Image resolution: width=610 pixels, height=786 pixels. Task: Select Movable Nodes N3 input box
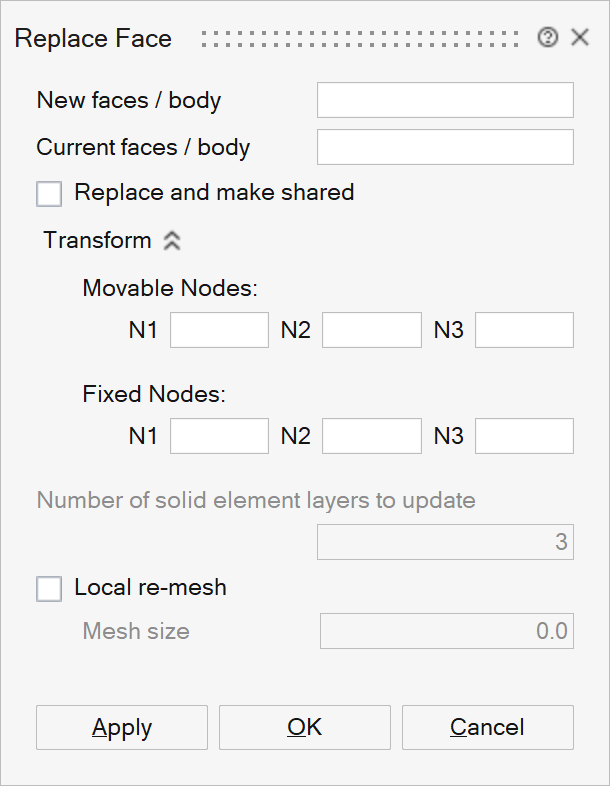524,330
